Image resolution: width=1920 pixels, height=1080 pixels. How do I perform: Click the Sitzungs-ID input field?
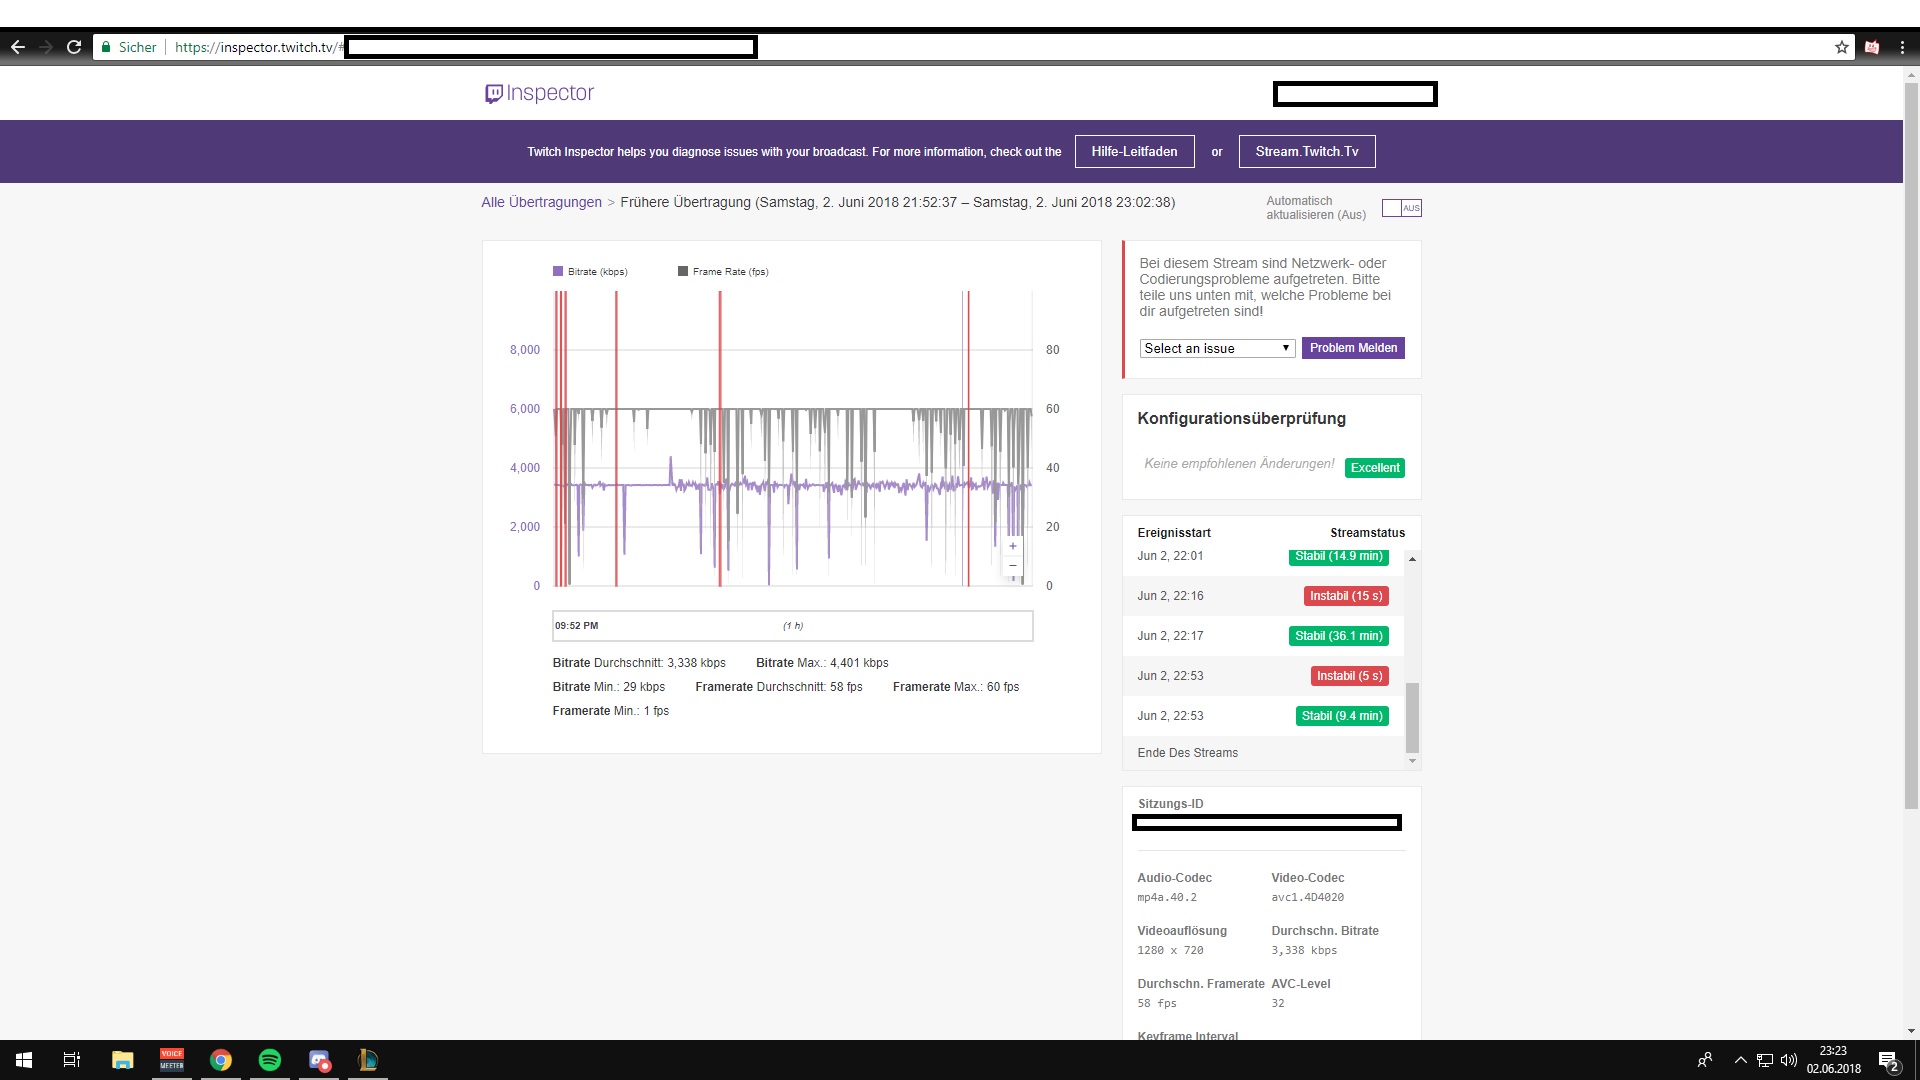point(1267,823)
